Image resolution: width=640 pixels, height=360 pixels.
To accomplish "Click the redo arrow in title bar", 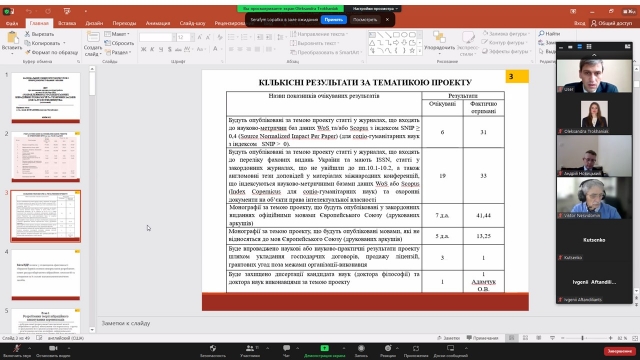I will point(48,11).
